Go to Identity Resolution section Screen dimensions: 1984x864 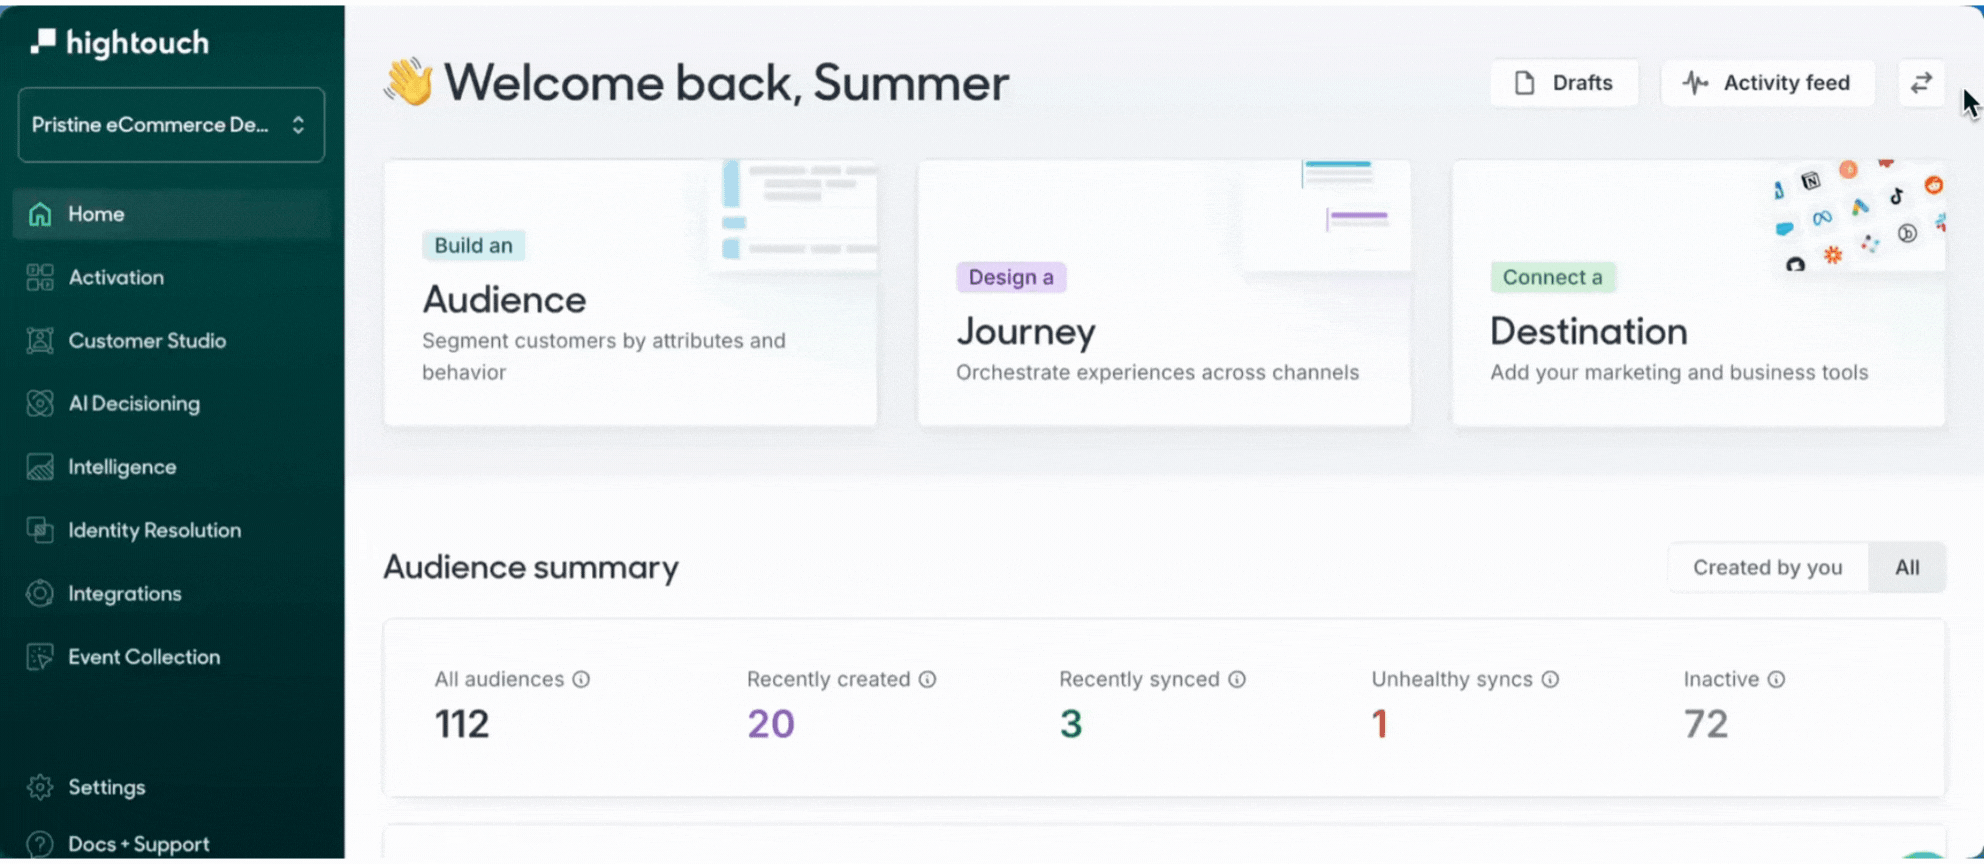154,531
